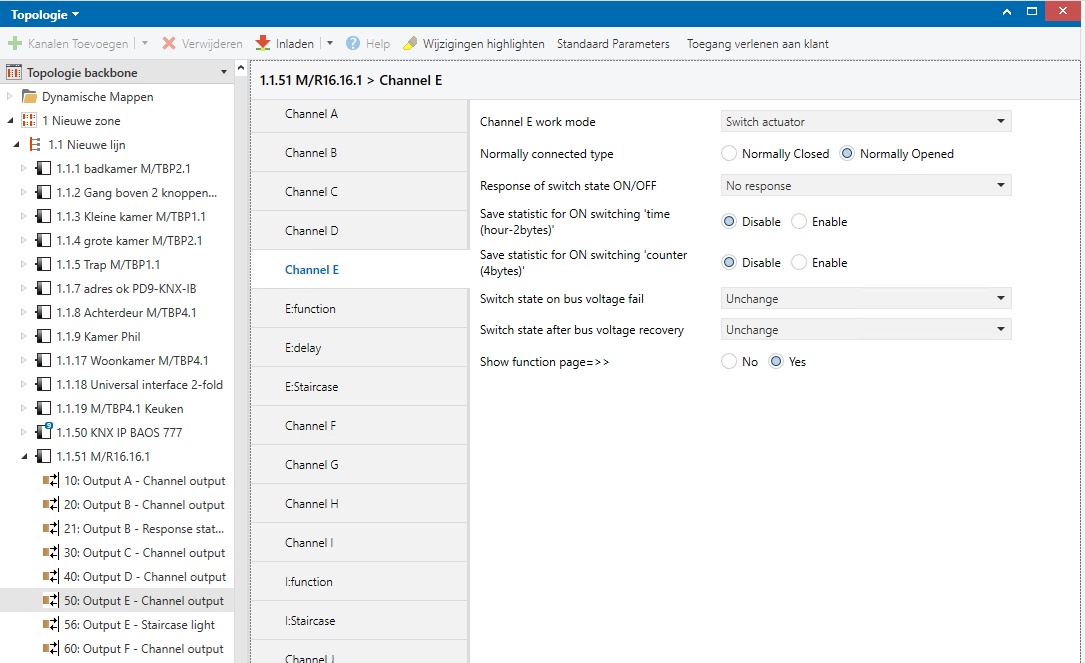Enable ON switching time statistic
The width and height of the screenshot is (1085, 663).
coord(799,222)
